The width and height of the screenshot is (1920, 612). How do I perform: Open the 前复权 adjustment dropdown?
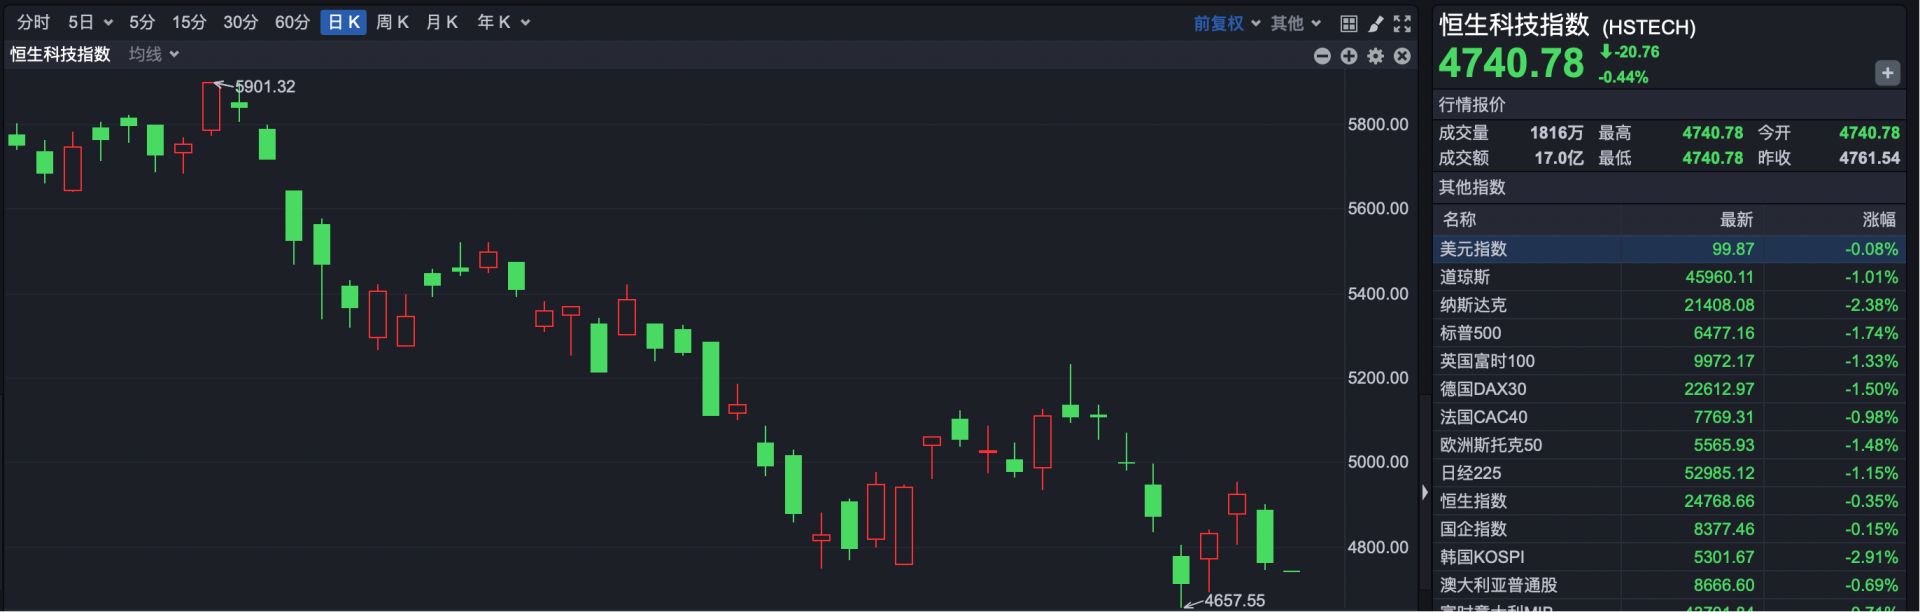(1227, 23)
